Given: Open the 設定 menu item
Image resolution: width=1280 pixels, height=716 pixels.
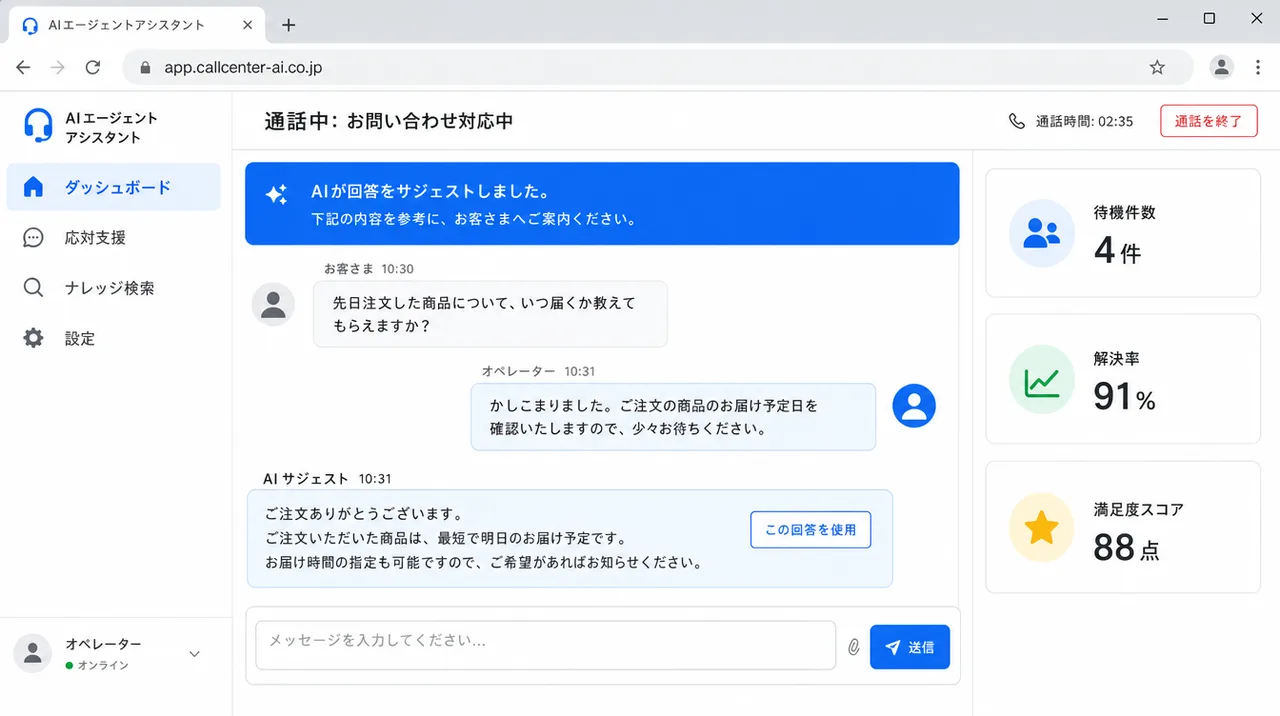Looking at the screenshot, I should pyautogui.click(x=113, y=339).
